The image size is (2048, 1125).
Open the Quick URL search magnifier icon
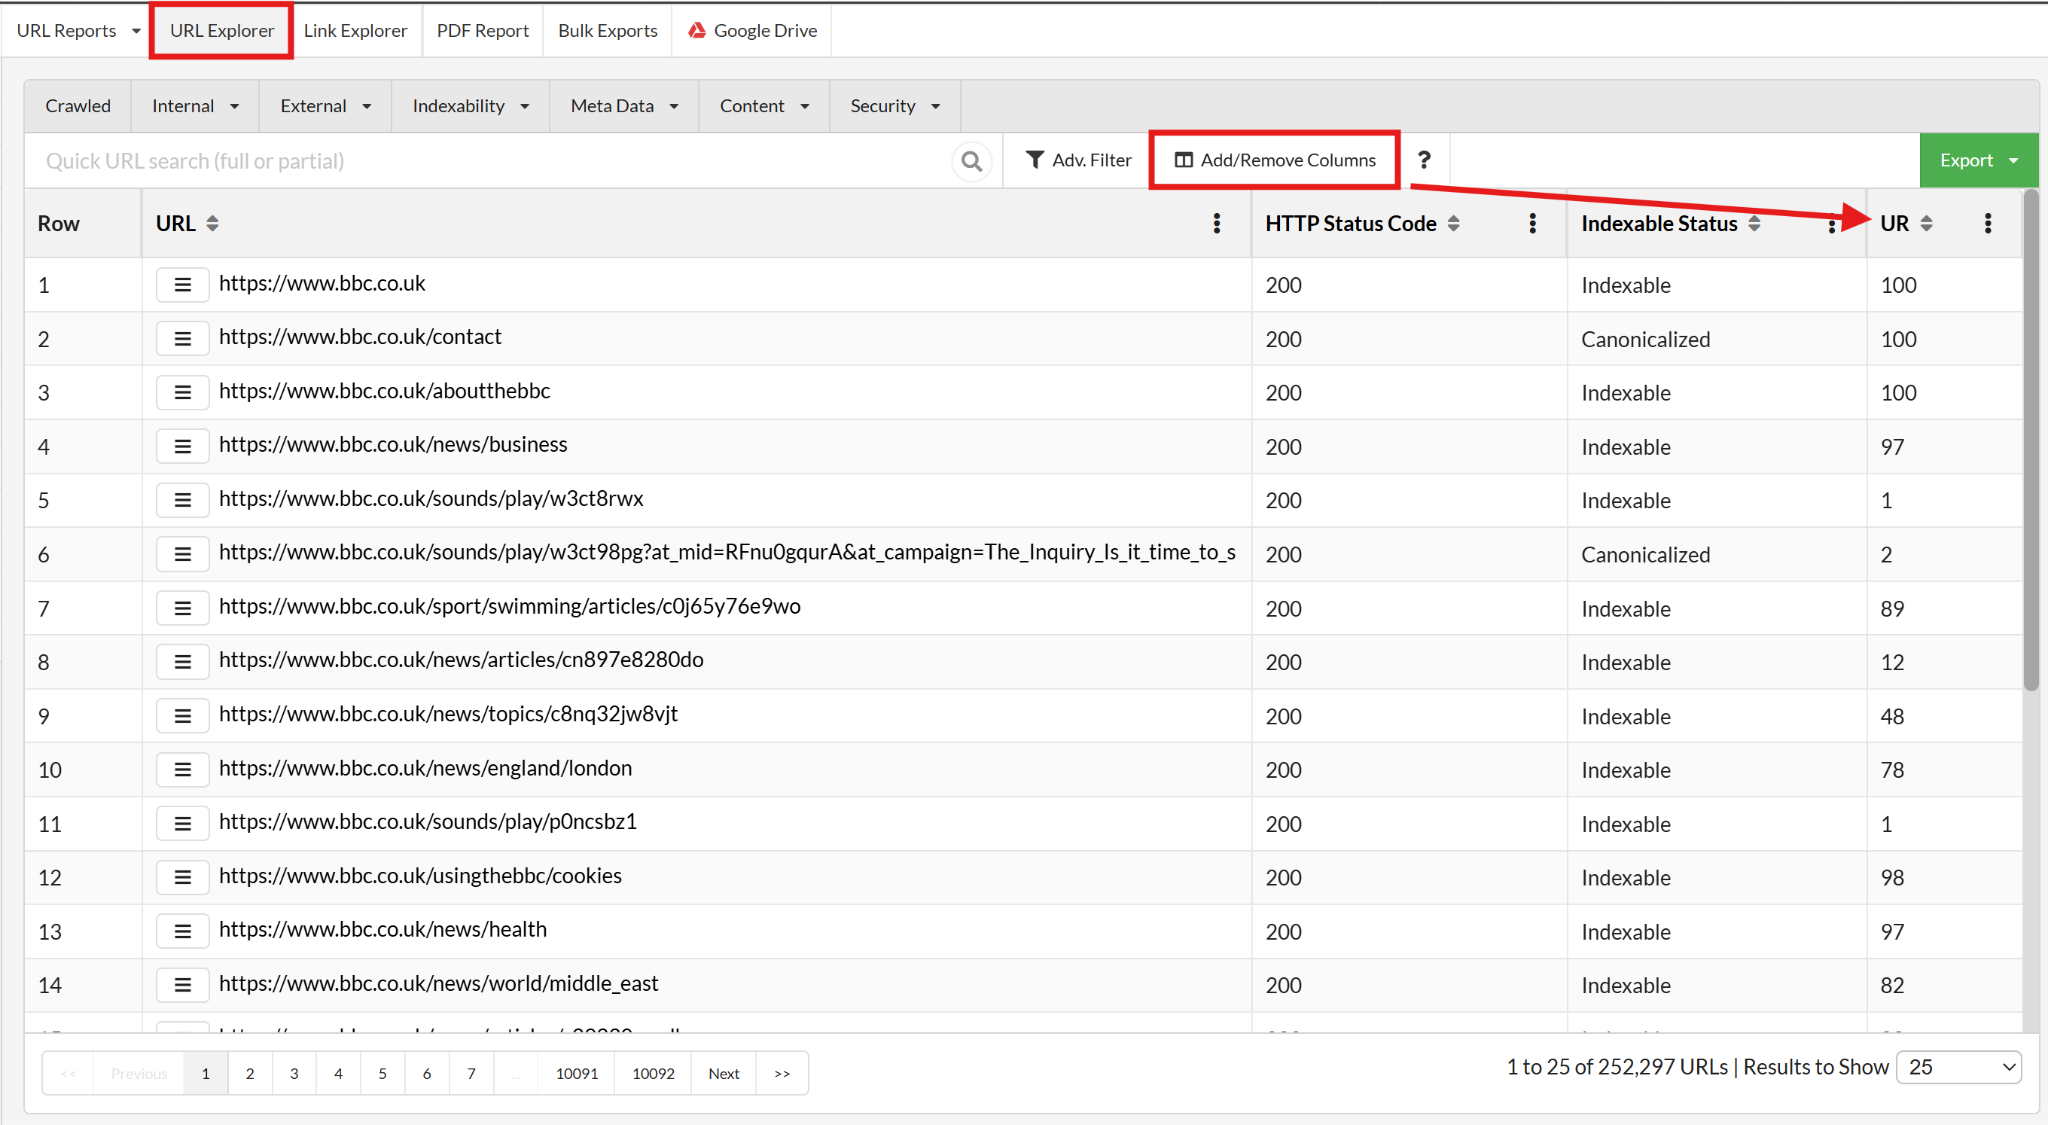tap(970, 160)
